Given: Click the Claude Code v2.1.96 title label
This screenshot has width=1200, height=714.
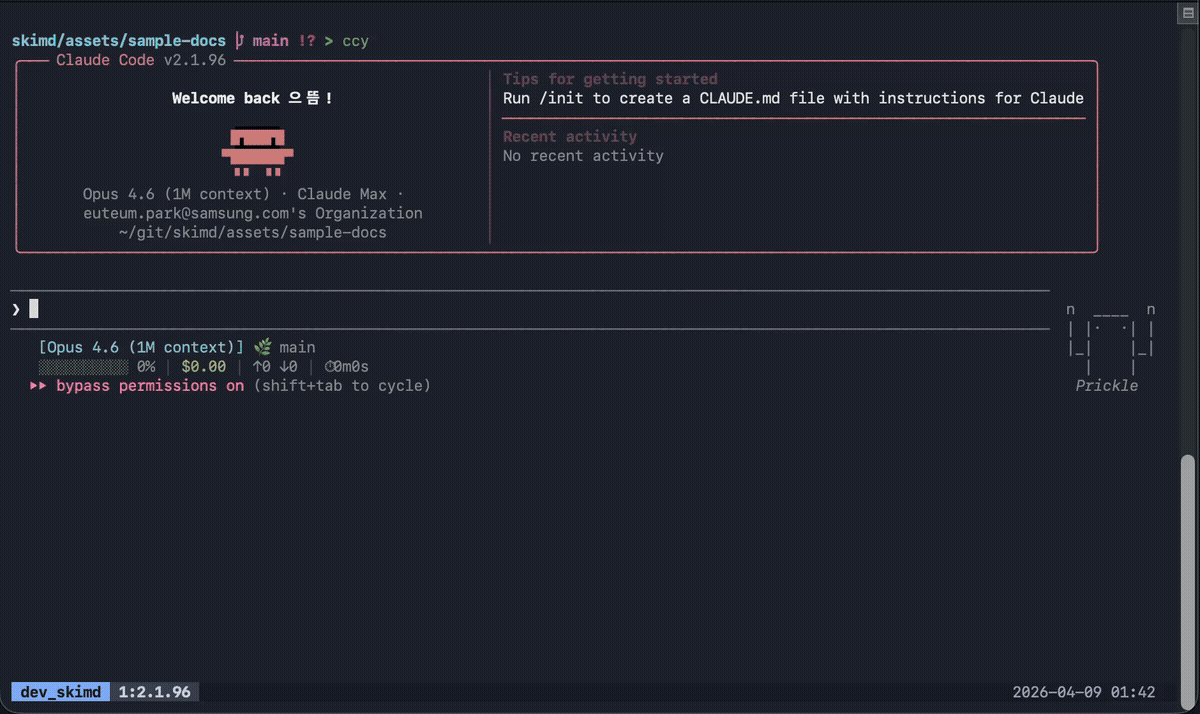Looking at the screenshot, I should tap(141, 60).
